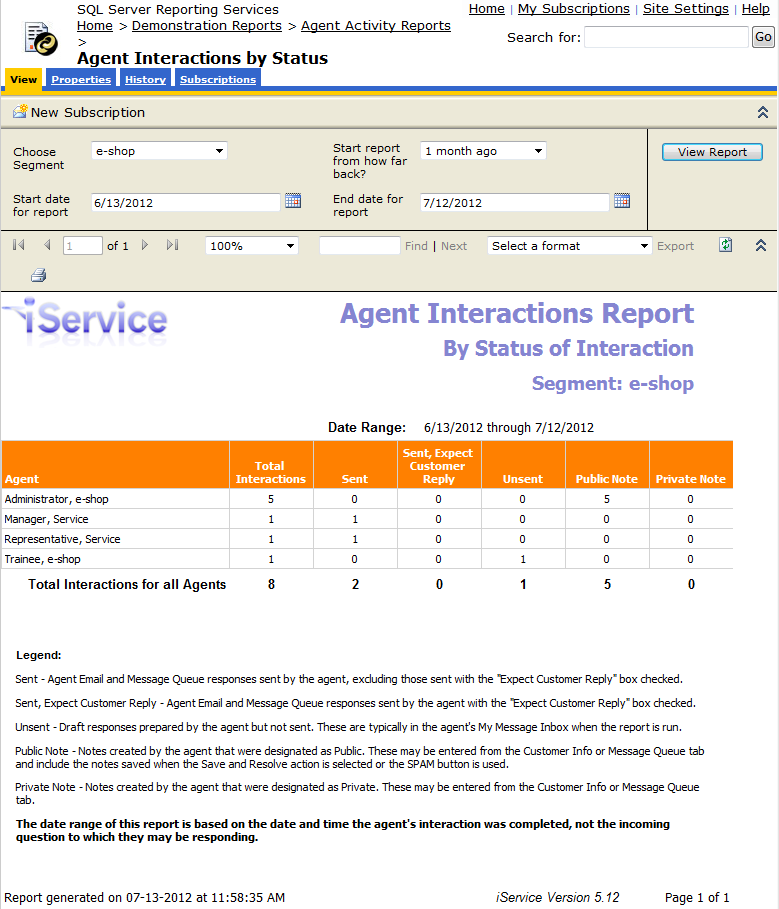The width and height of the screenshot is (779, 909).
Task: Click the date range '6/13/2012 through 7/12/2012'
Action: 509,428
